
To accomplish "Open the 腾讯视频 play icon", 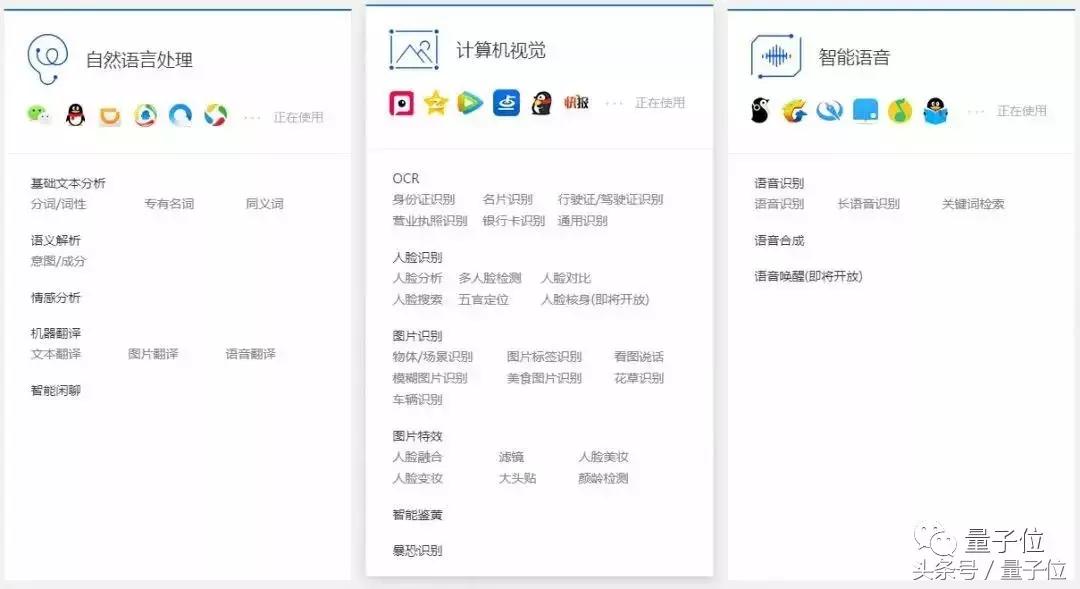I will pyautogui.click(x=469, y=103).
